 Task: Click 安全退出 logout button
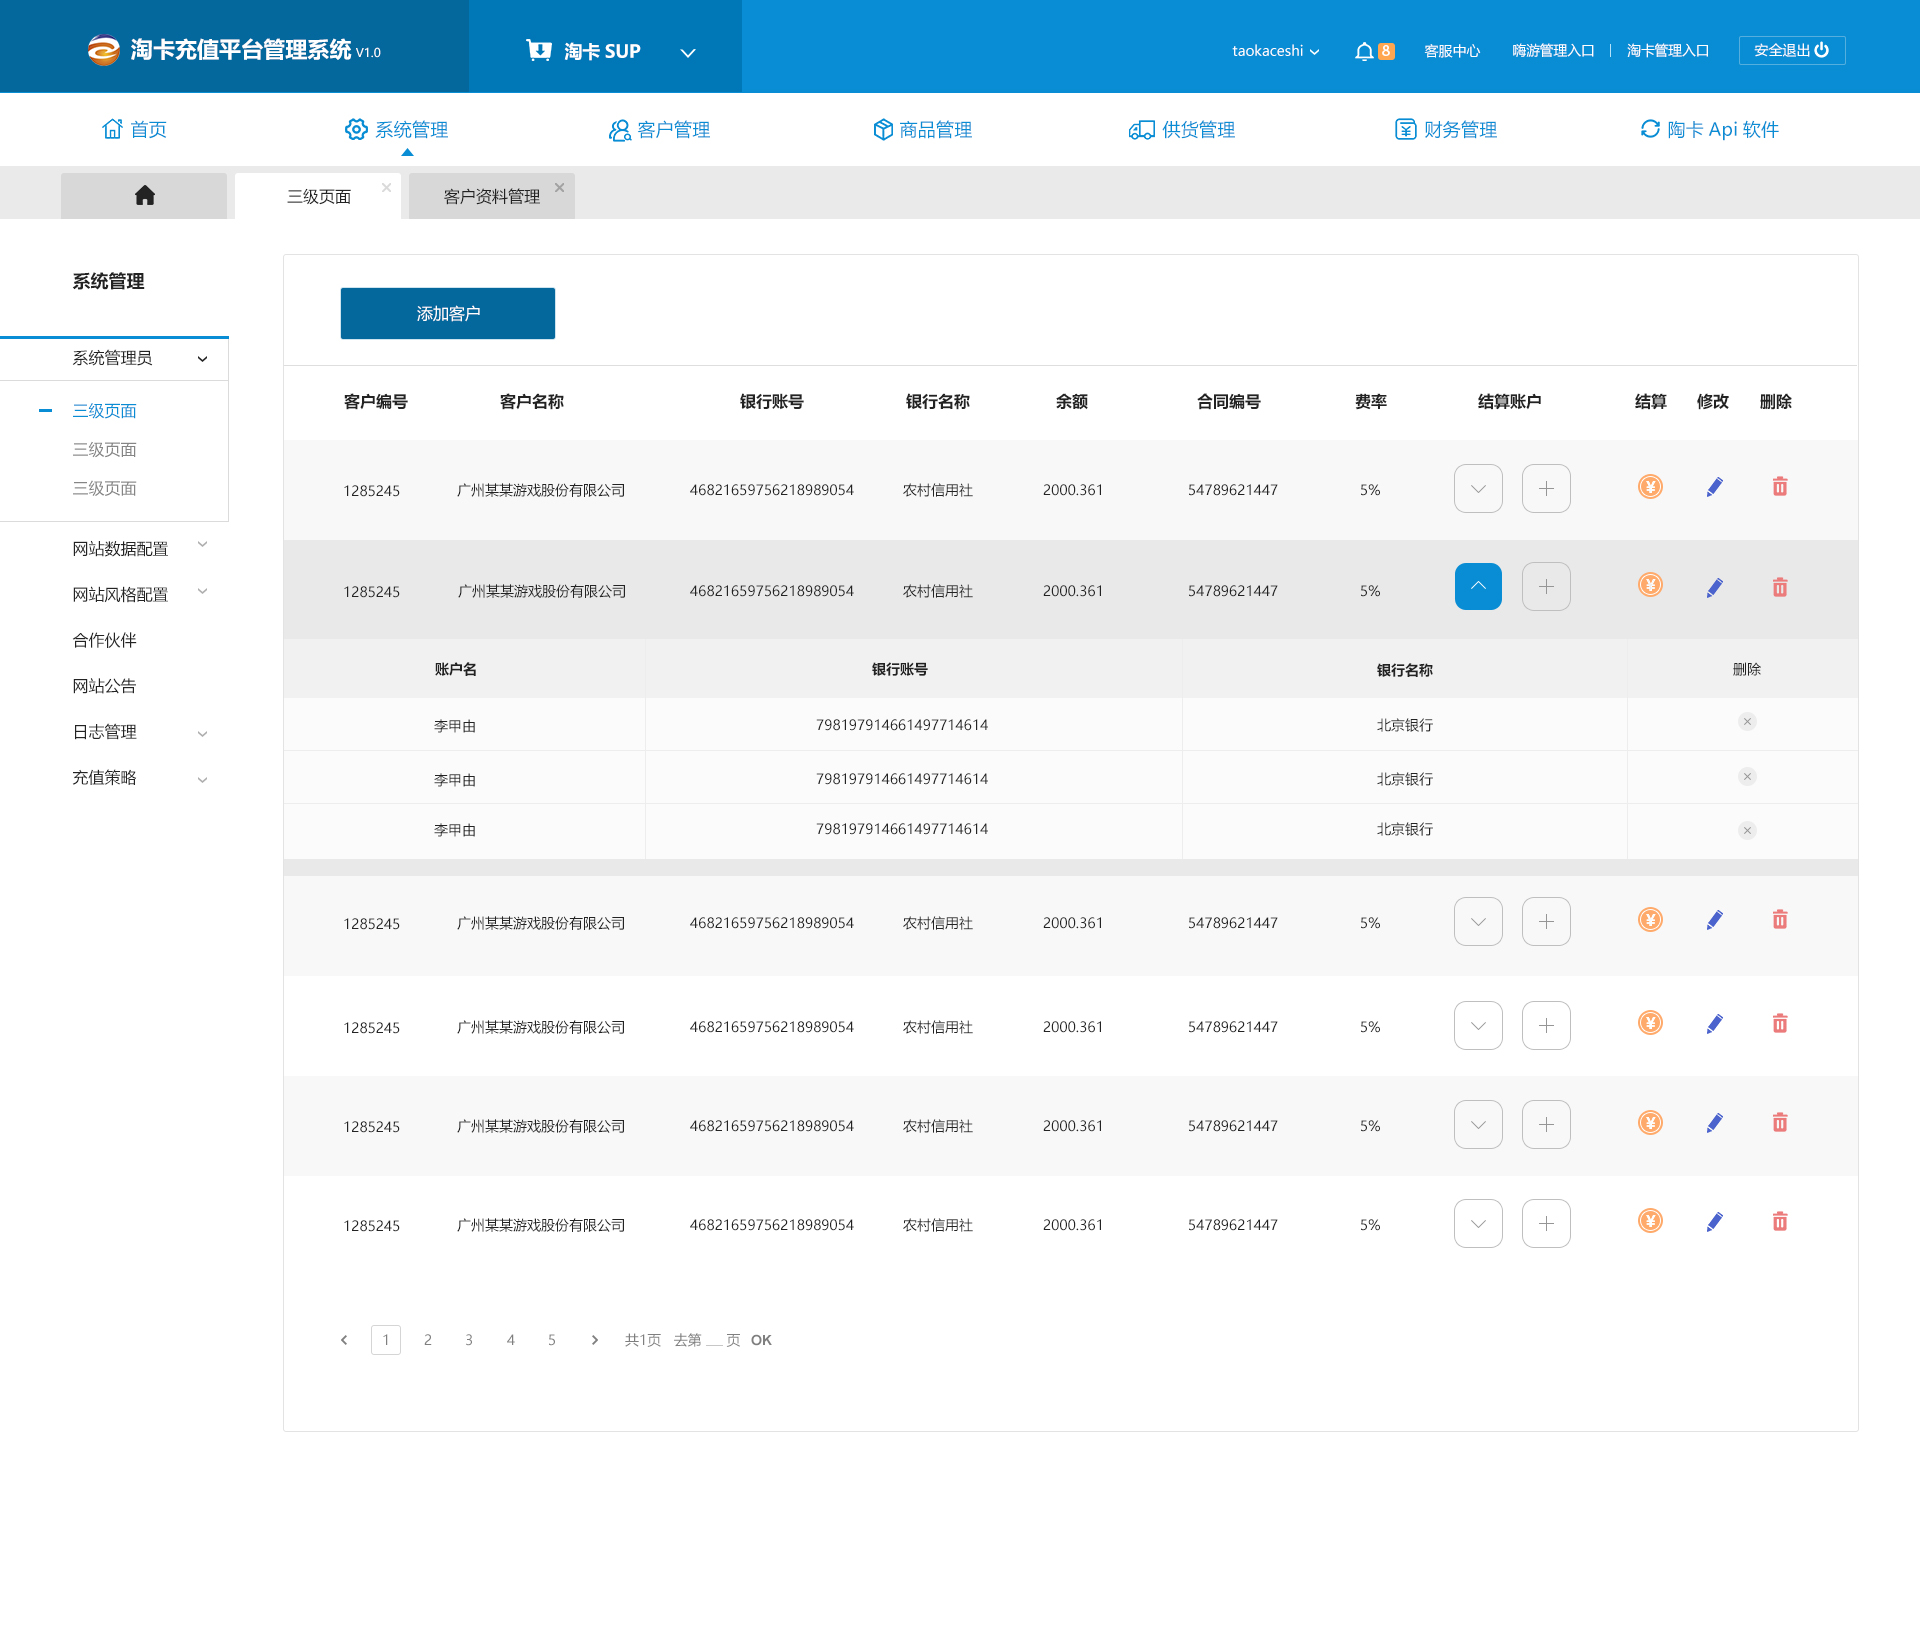[1792, 50]
